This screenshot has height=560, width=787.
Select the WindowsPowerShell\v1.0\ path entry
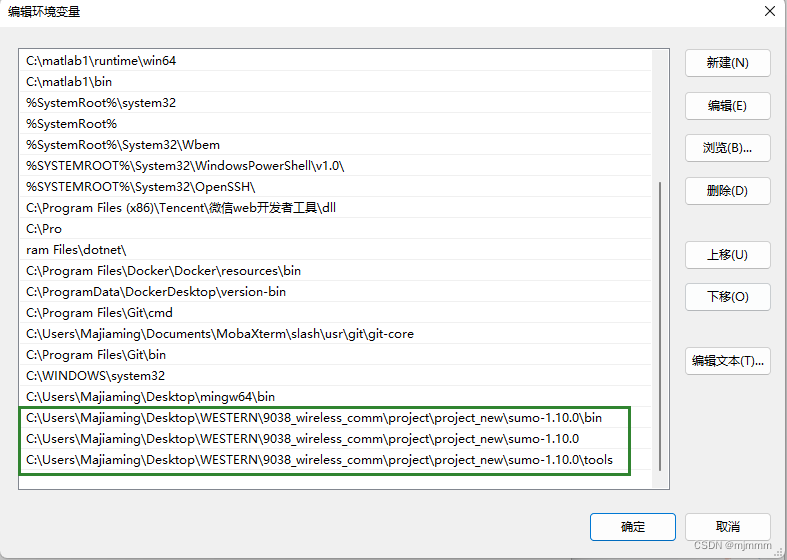click(x=335, y=166)
